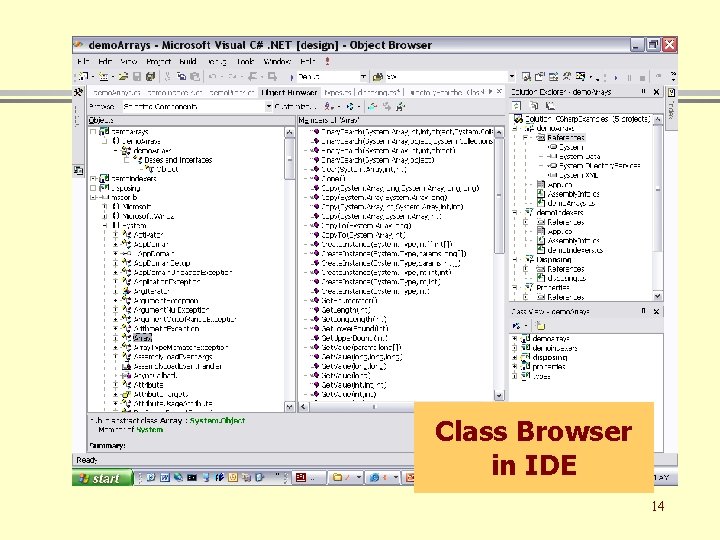Select the Solution 'CSharpExamples' root node
This screenshot has width=720, height=540.
tap(587, 119)
